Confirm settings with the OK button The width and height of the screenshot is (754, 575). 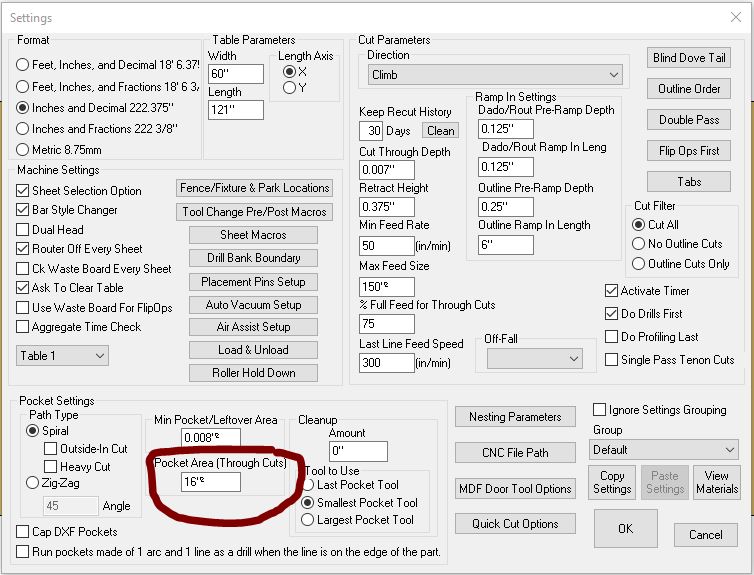[x=625, y=528]
